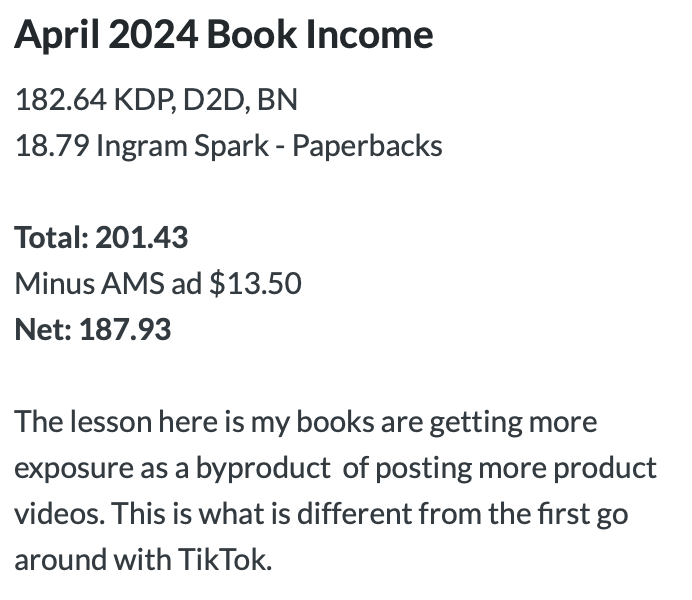
Task: Click the $13.50 ad cost
Action: coord(255,284)
